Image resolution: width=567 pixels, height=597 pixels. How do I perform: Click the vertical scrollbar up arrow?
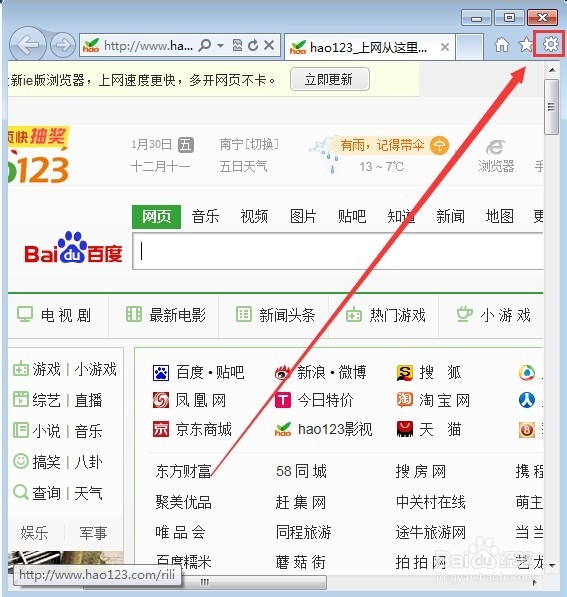pos(552,70)
